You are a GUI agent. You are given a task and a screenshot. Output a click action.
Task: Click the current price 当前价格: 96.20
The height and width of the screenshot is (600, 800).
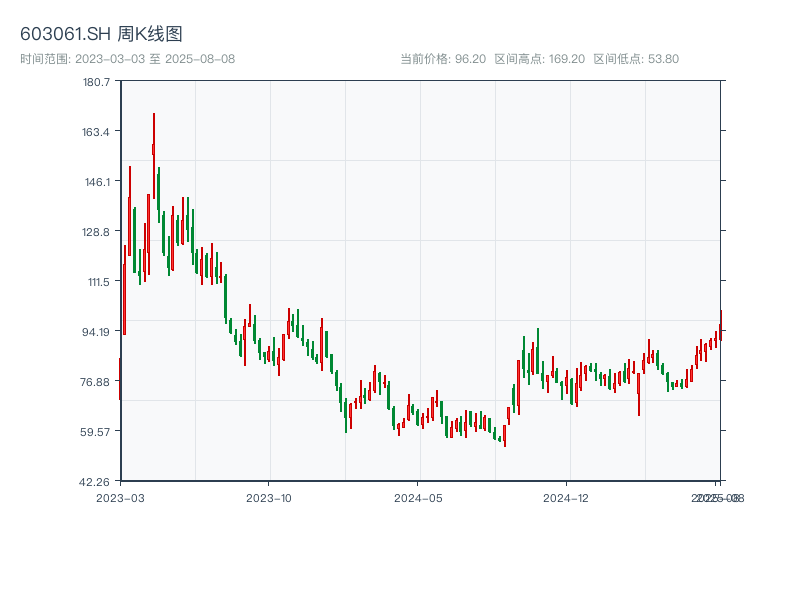pyautogui.click(x=443, y=59)
